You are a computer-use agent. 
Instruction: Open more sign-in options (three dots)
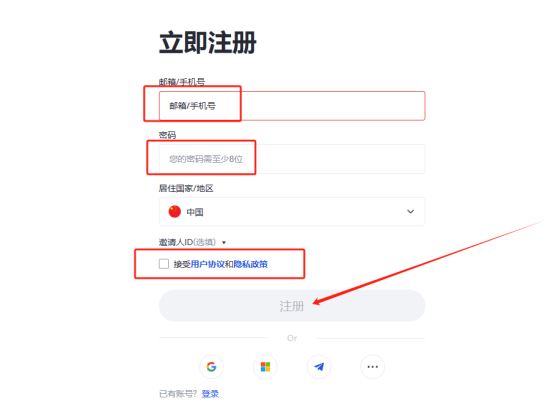click(x=372, y=367)
